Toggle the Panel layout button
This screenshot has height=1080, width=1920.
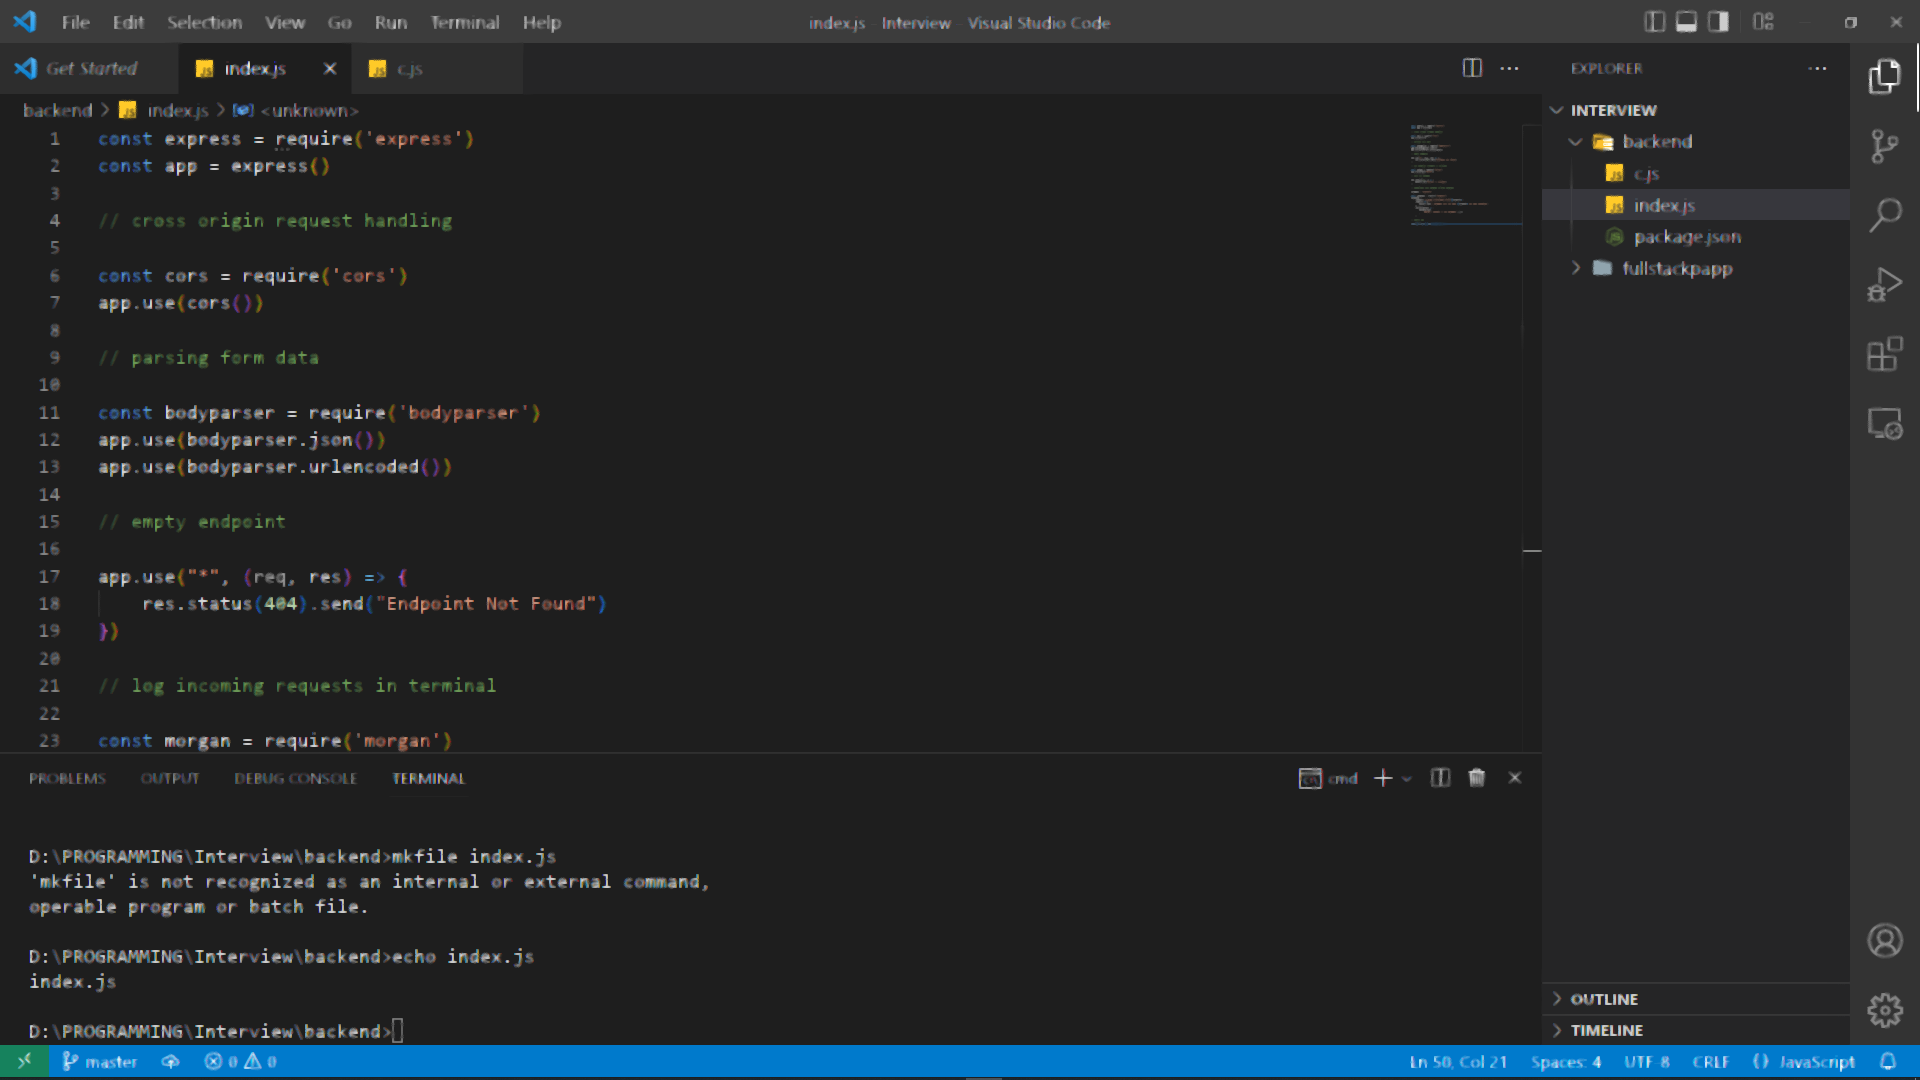coord(1686,22)
